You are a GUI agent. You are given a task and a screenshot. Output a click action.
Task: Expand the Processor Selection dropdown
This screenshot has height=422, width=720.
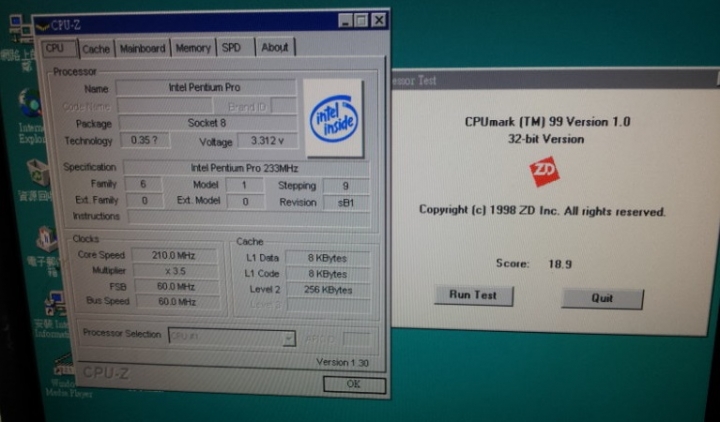(x=288, y=338)
